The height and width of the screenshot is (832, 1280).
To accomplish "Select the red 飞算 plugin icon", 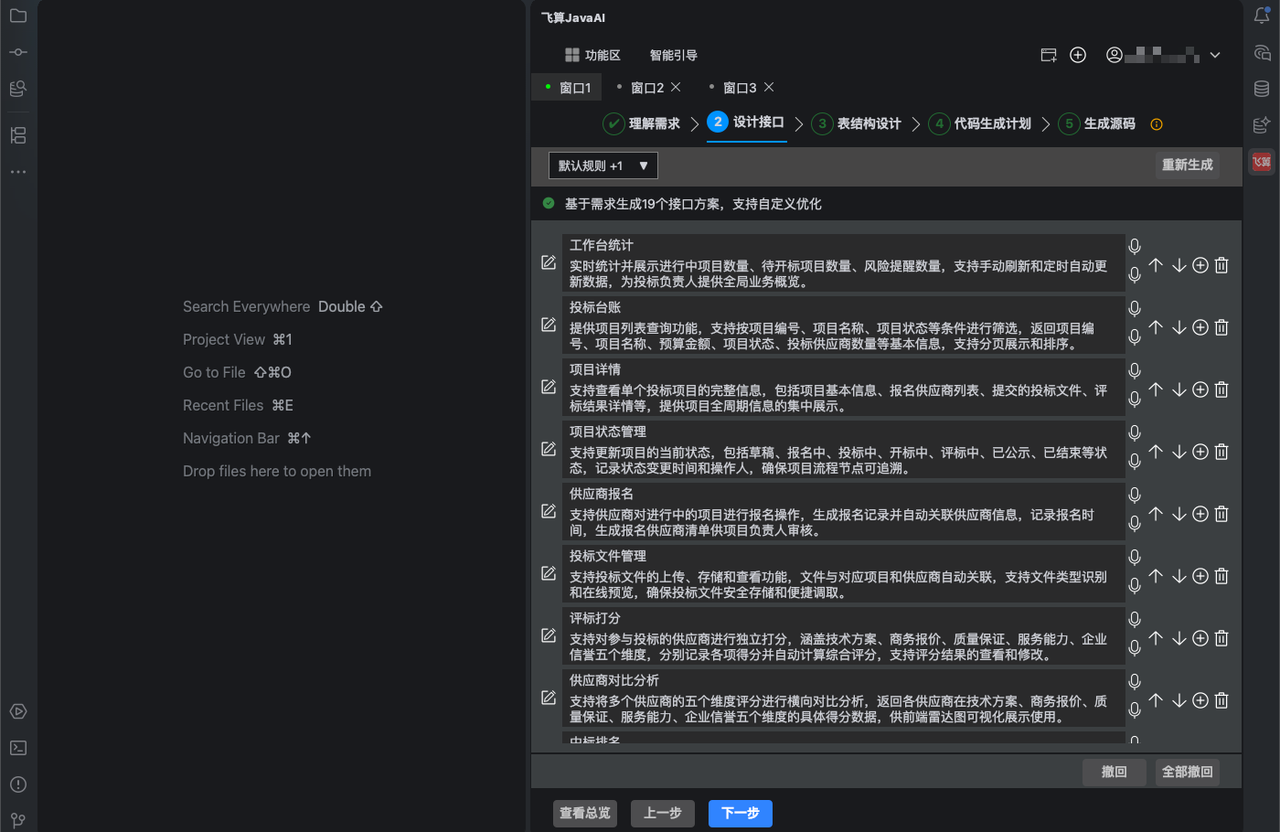I will [1261, 161].
